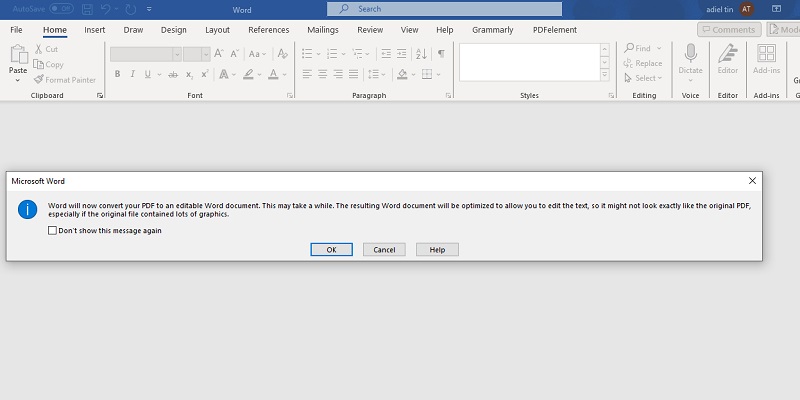Click Align Right icon
The image size is (800, 400).
338,74
